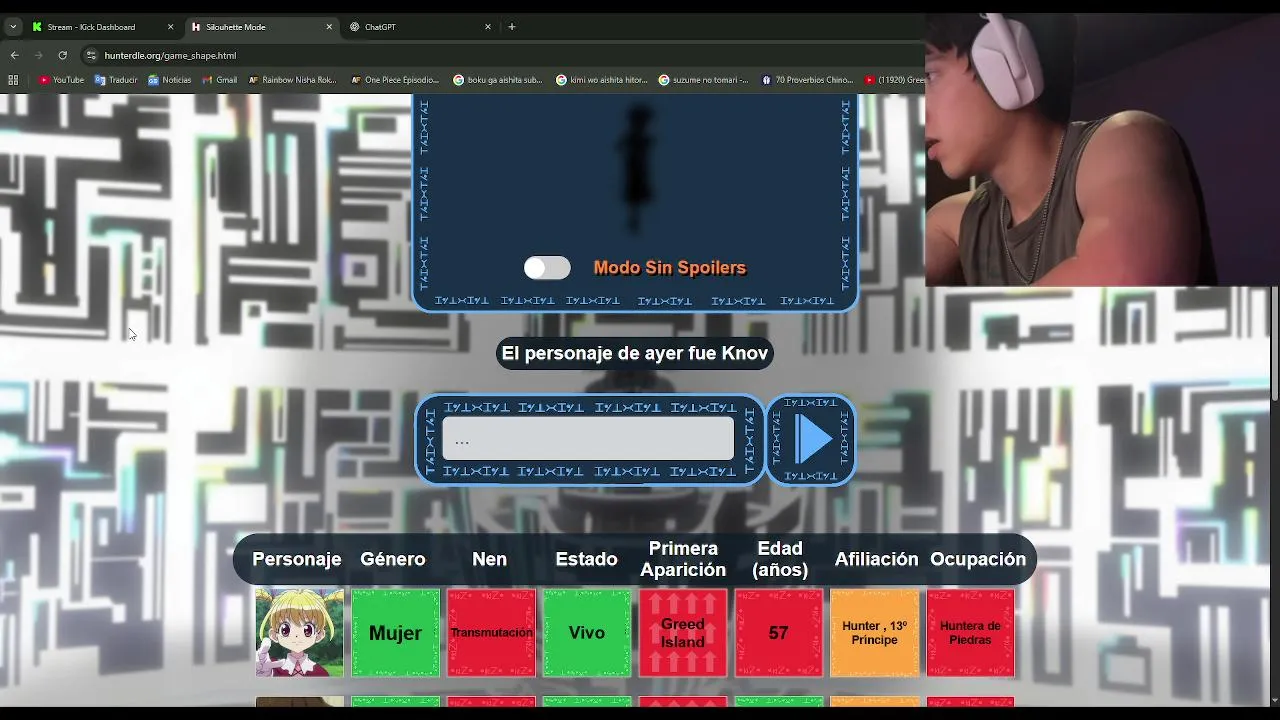Open the YouTube bookmark
The height and width of the screenshot is (720, 1280).
pyautogui.click(x=61, y=80)
